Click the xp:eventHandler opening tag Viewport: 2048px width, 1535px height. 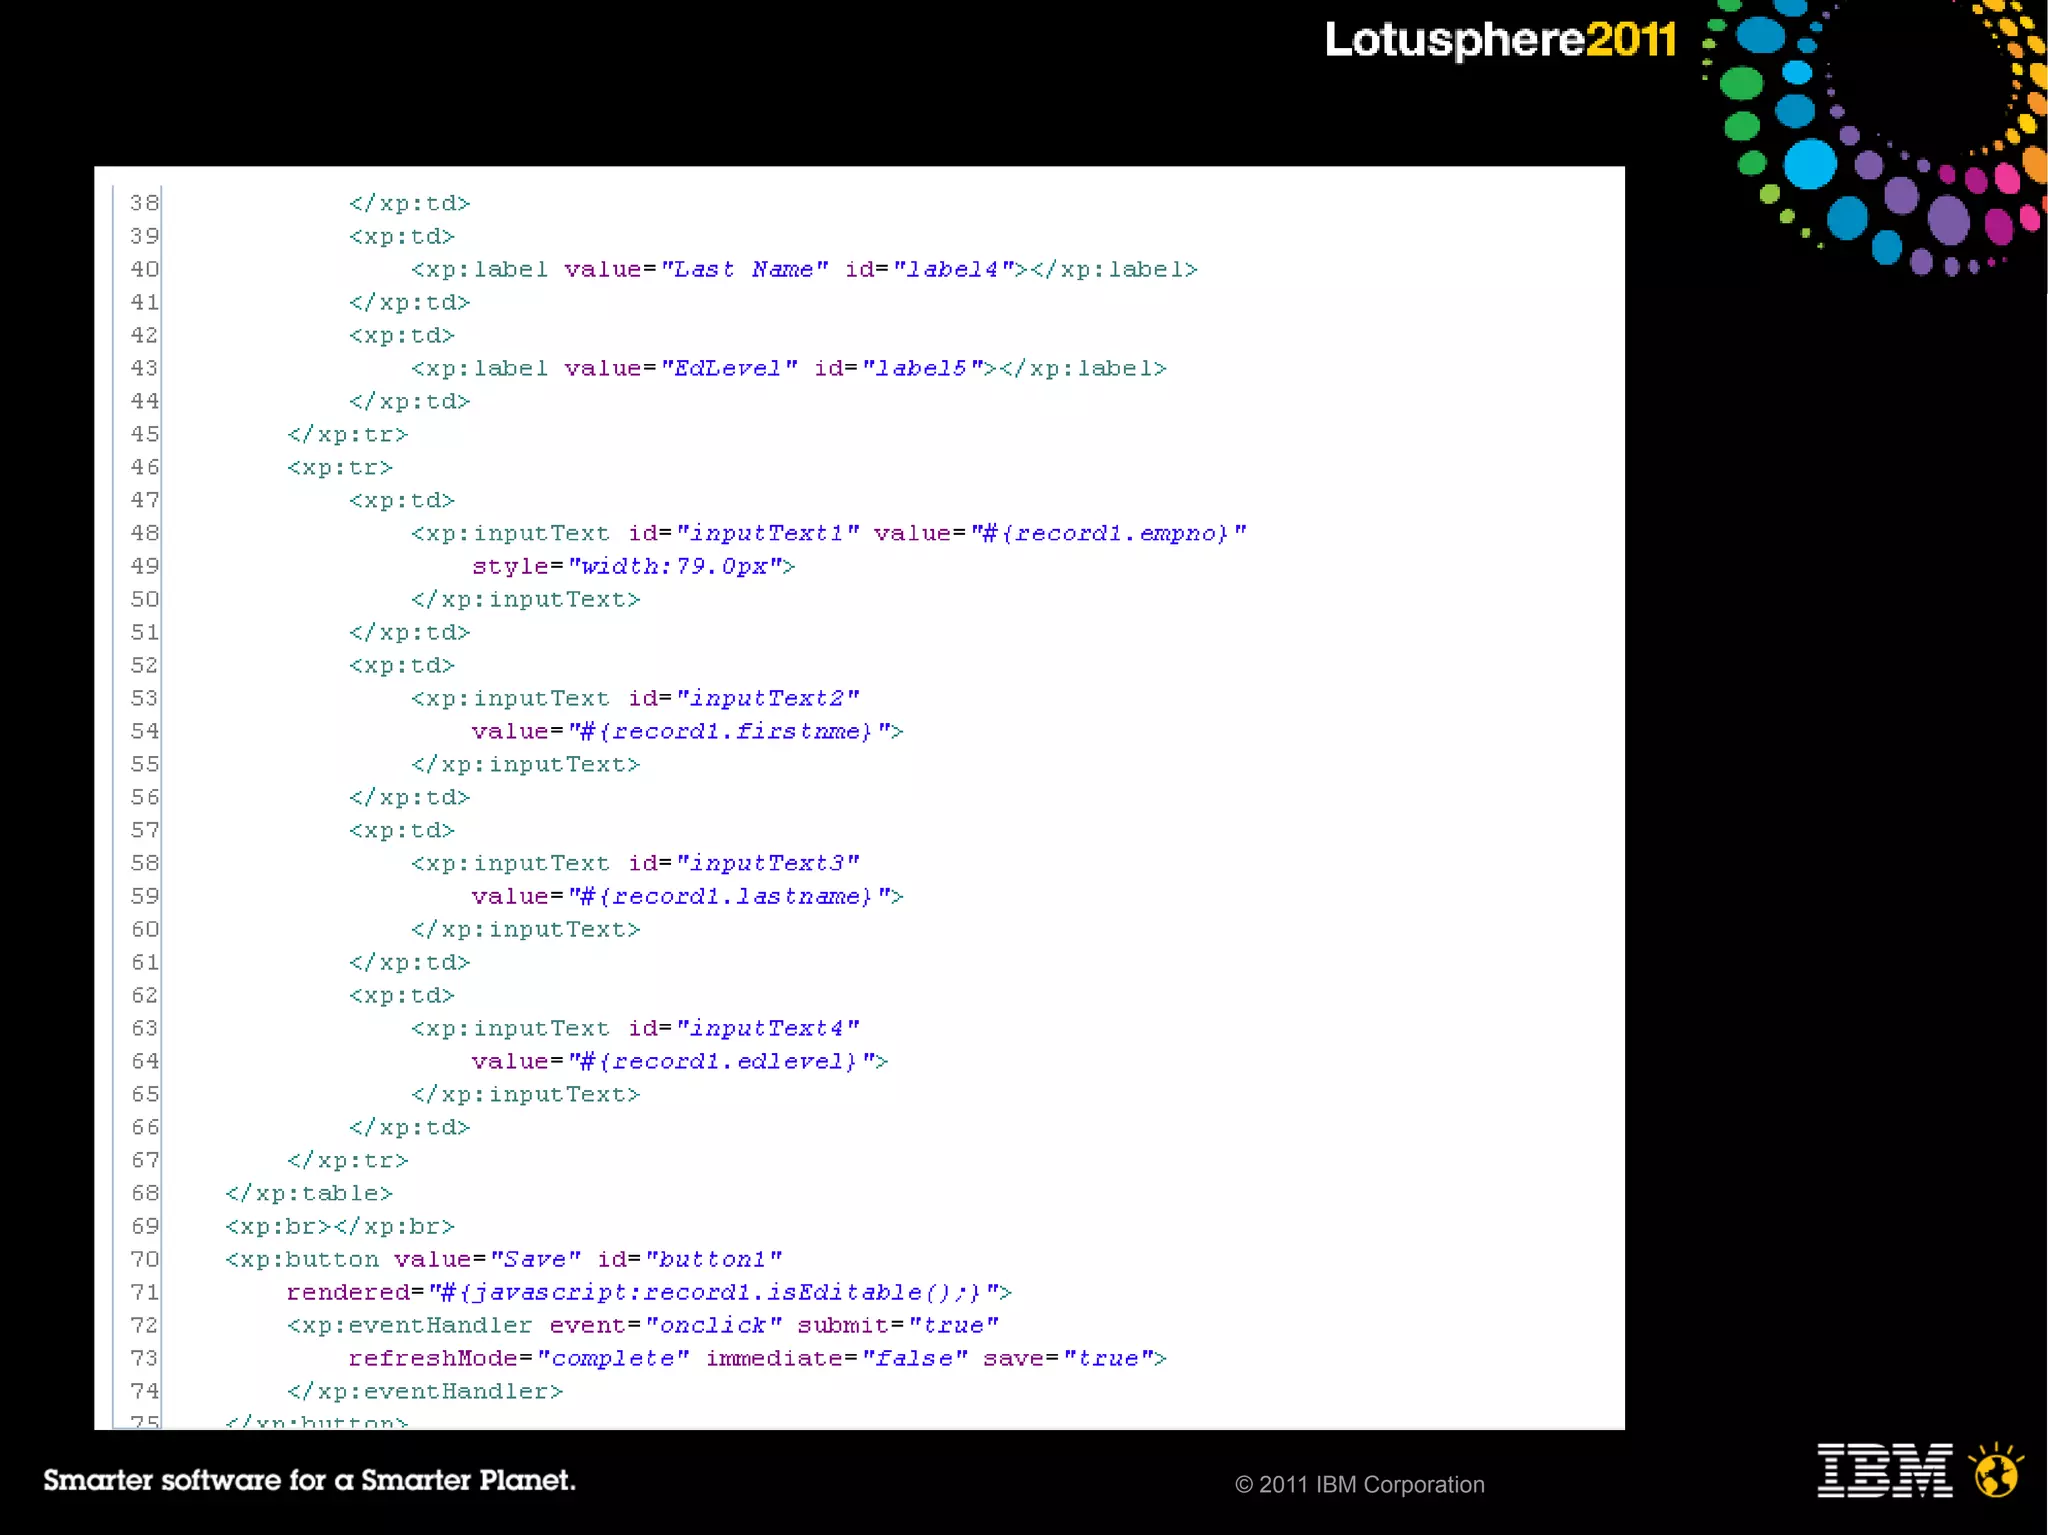point(410,1325)
